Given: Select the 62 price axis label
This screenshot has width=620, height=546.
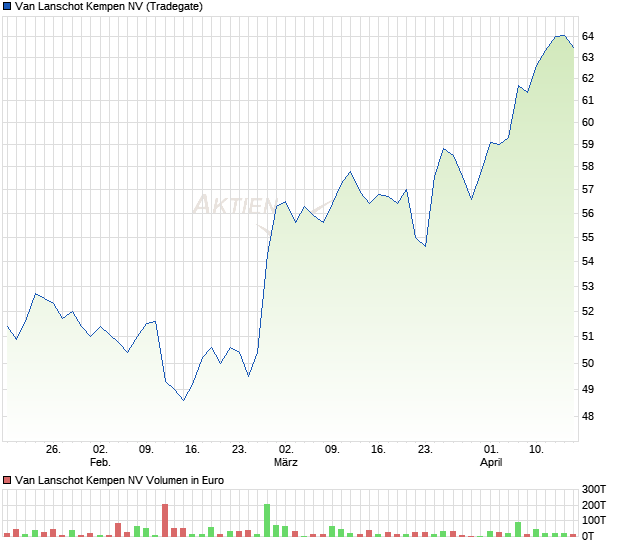Looking at the screenshot, I should [588, 78].
